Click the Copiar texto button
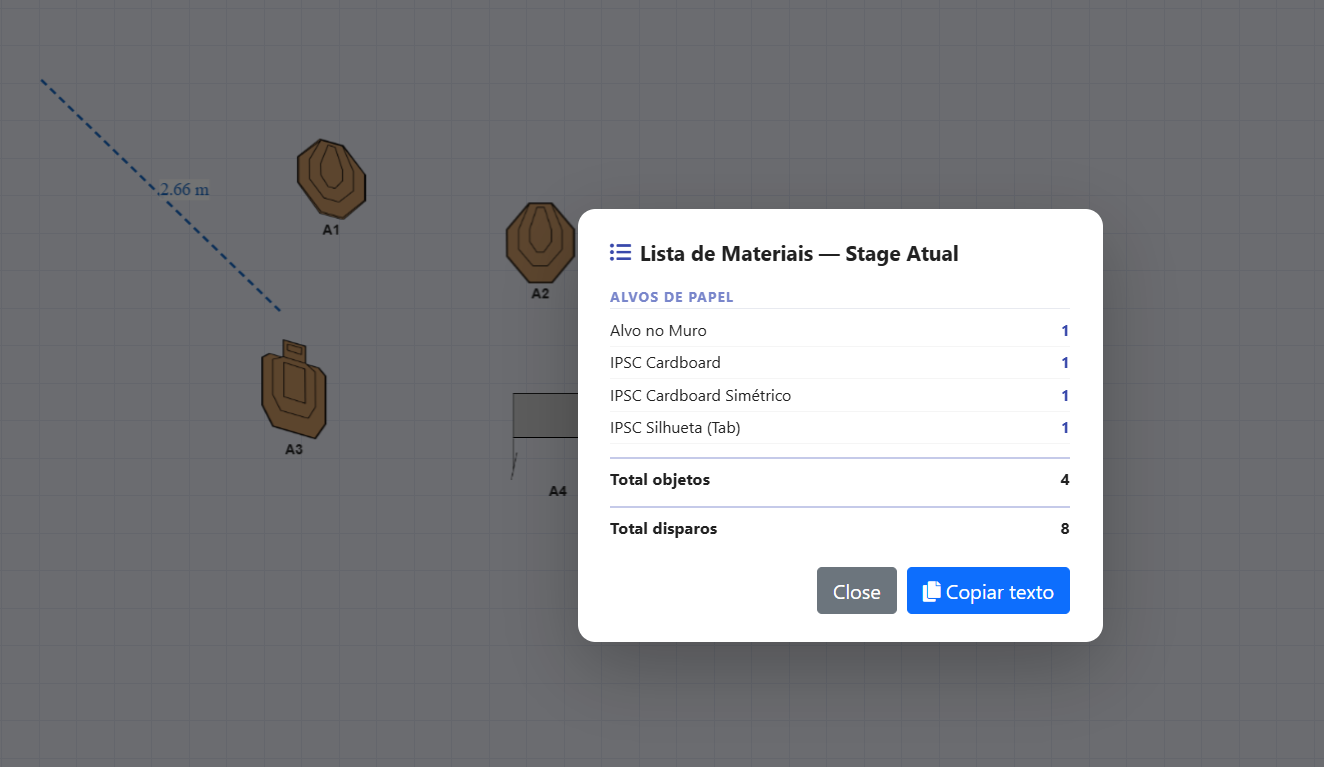1324x767 pixels. click(x=988, y=591)
